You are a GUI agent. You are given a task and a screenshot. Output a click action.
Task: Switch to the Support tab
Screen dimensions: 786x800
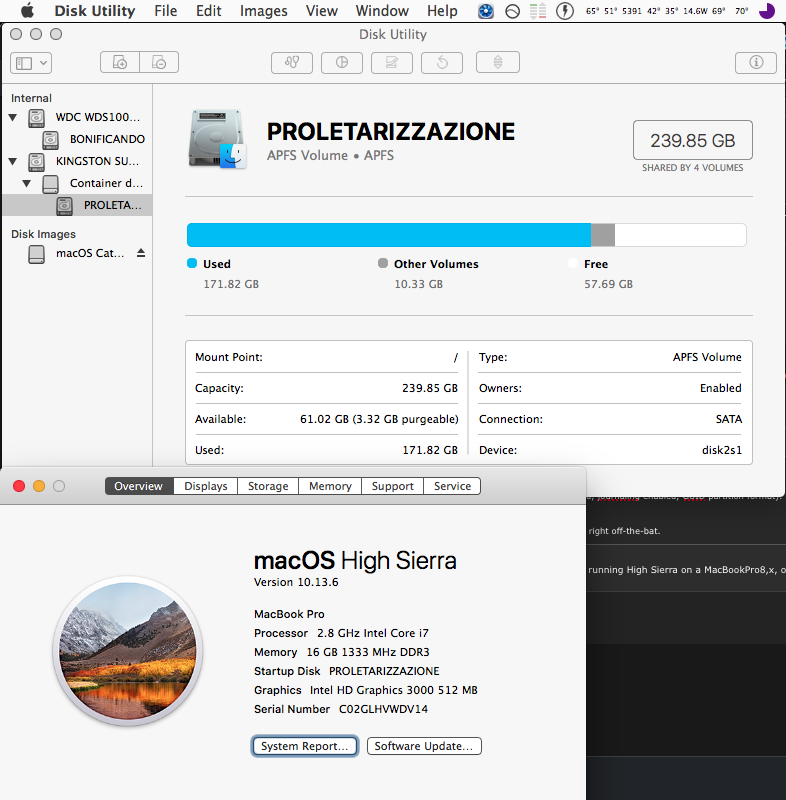coord(392,486)
